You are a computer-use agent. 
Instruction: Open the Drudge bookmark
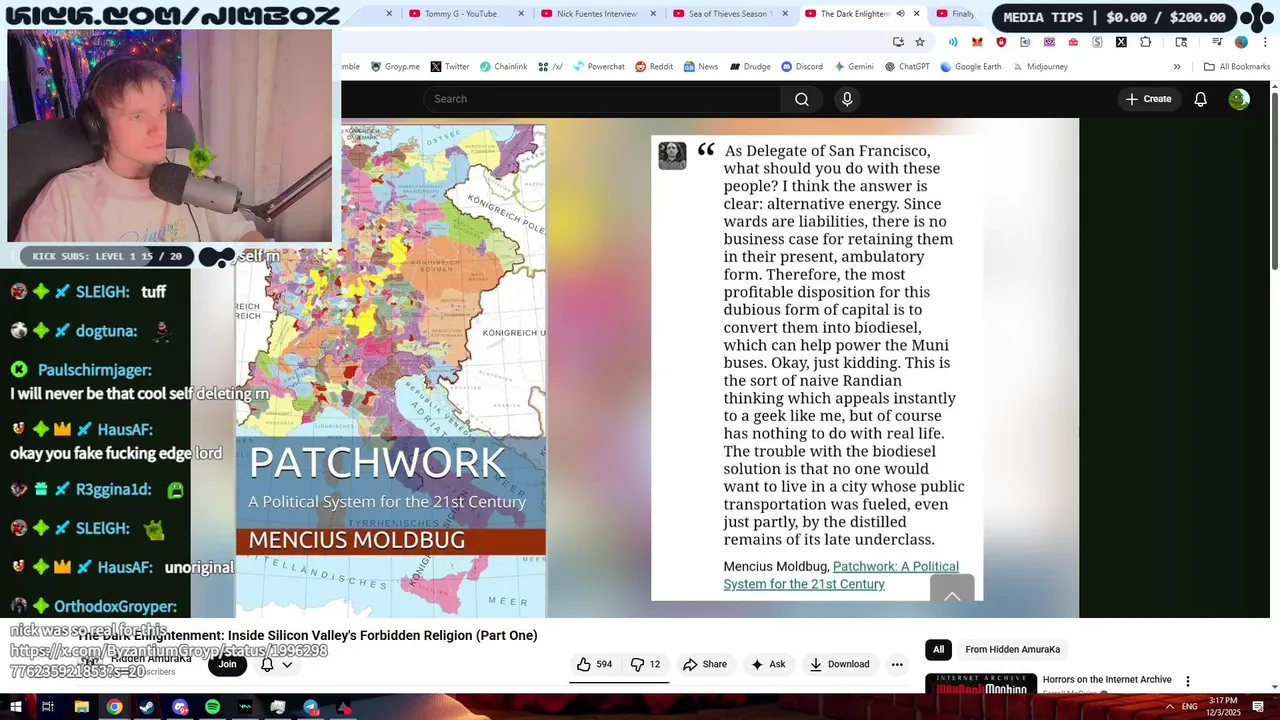coord(750,67)
